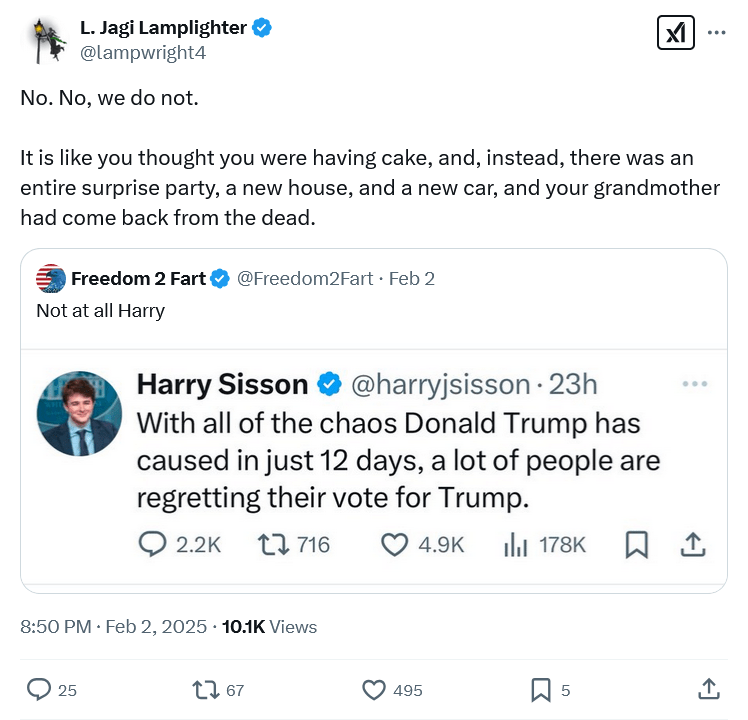Viewport: 748px width, 720px height.
Task: Click the verified badge beside Lamplighter
Action: click(x=261, y=28)
